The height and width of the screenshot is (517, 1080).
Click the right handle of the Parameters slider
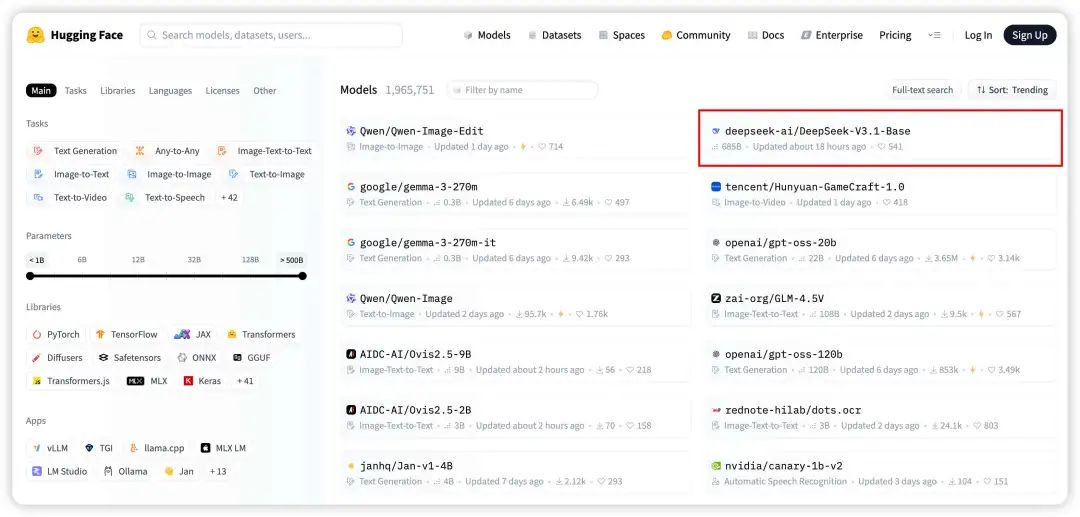coord(302,276)
